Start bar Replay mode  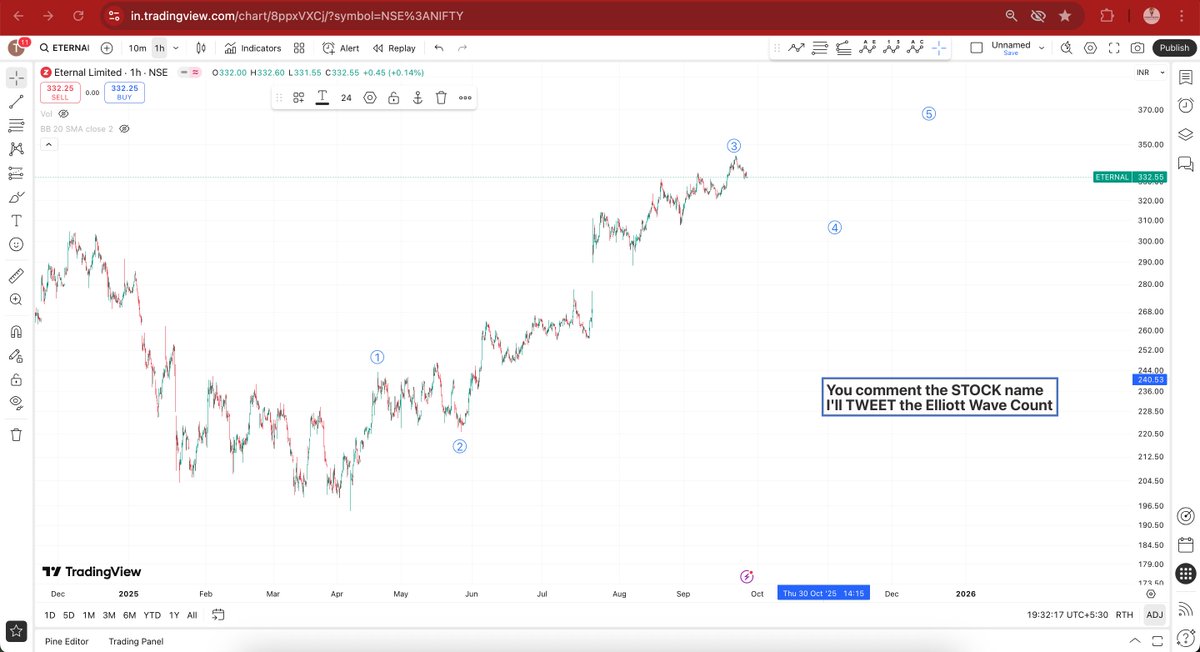(394, 48)
